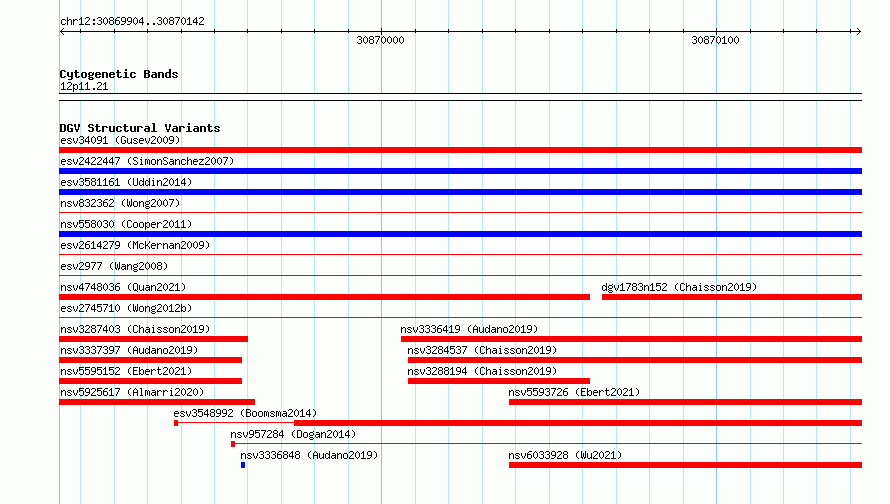The image size is (890, 504).
Task: Click the red bar under nsv5593726
Action: (685, 402)
